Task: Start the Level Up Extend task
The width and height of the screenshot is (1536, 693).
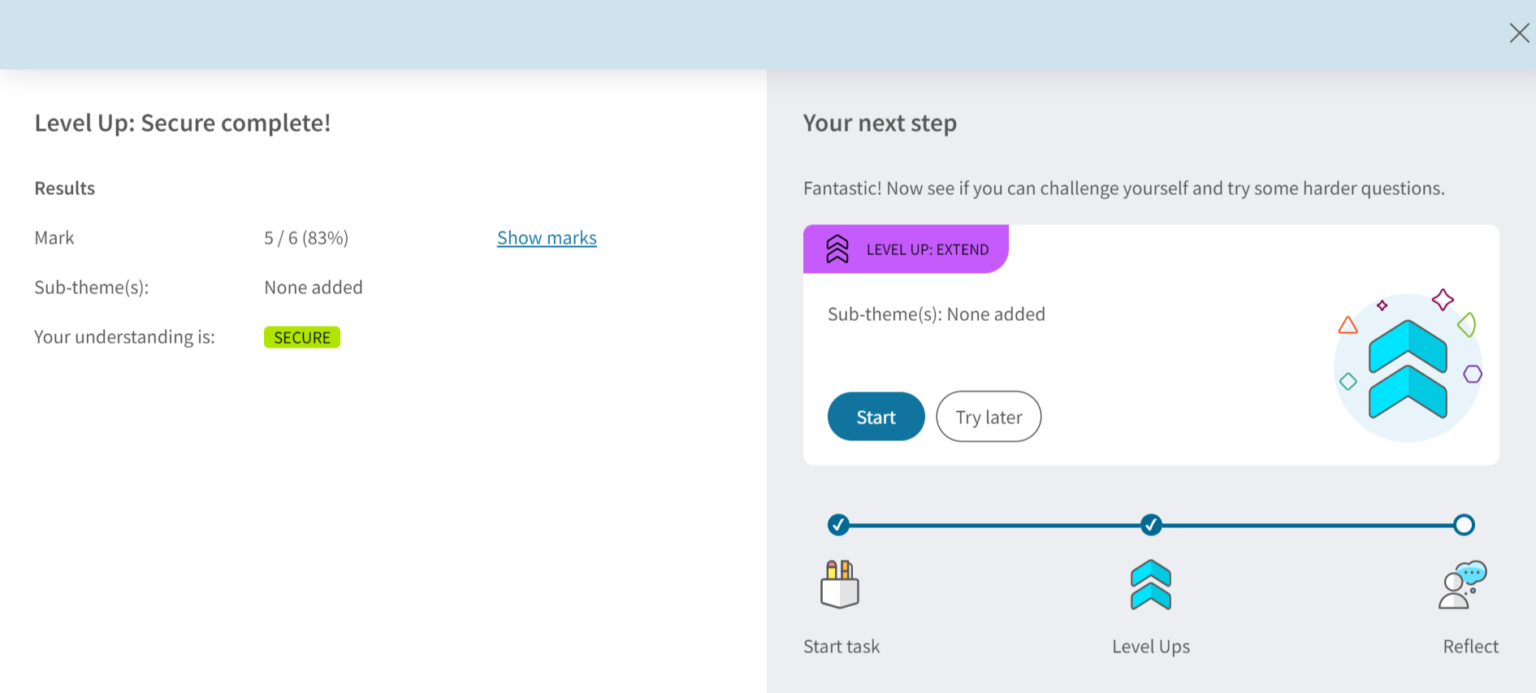Action: pos(876,416)
